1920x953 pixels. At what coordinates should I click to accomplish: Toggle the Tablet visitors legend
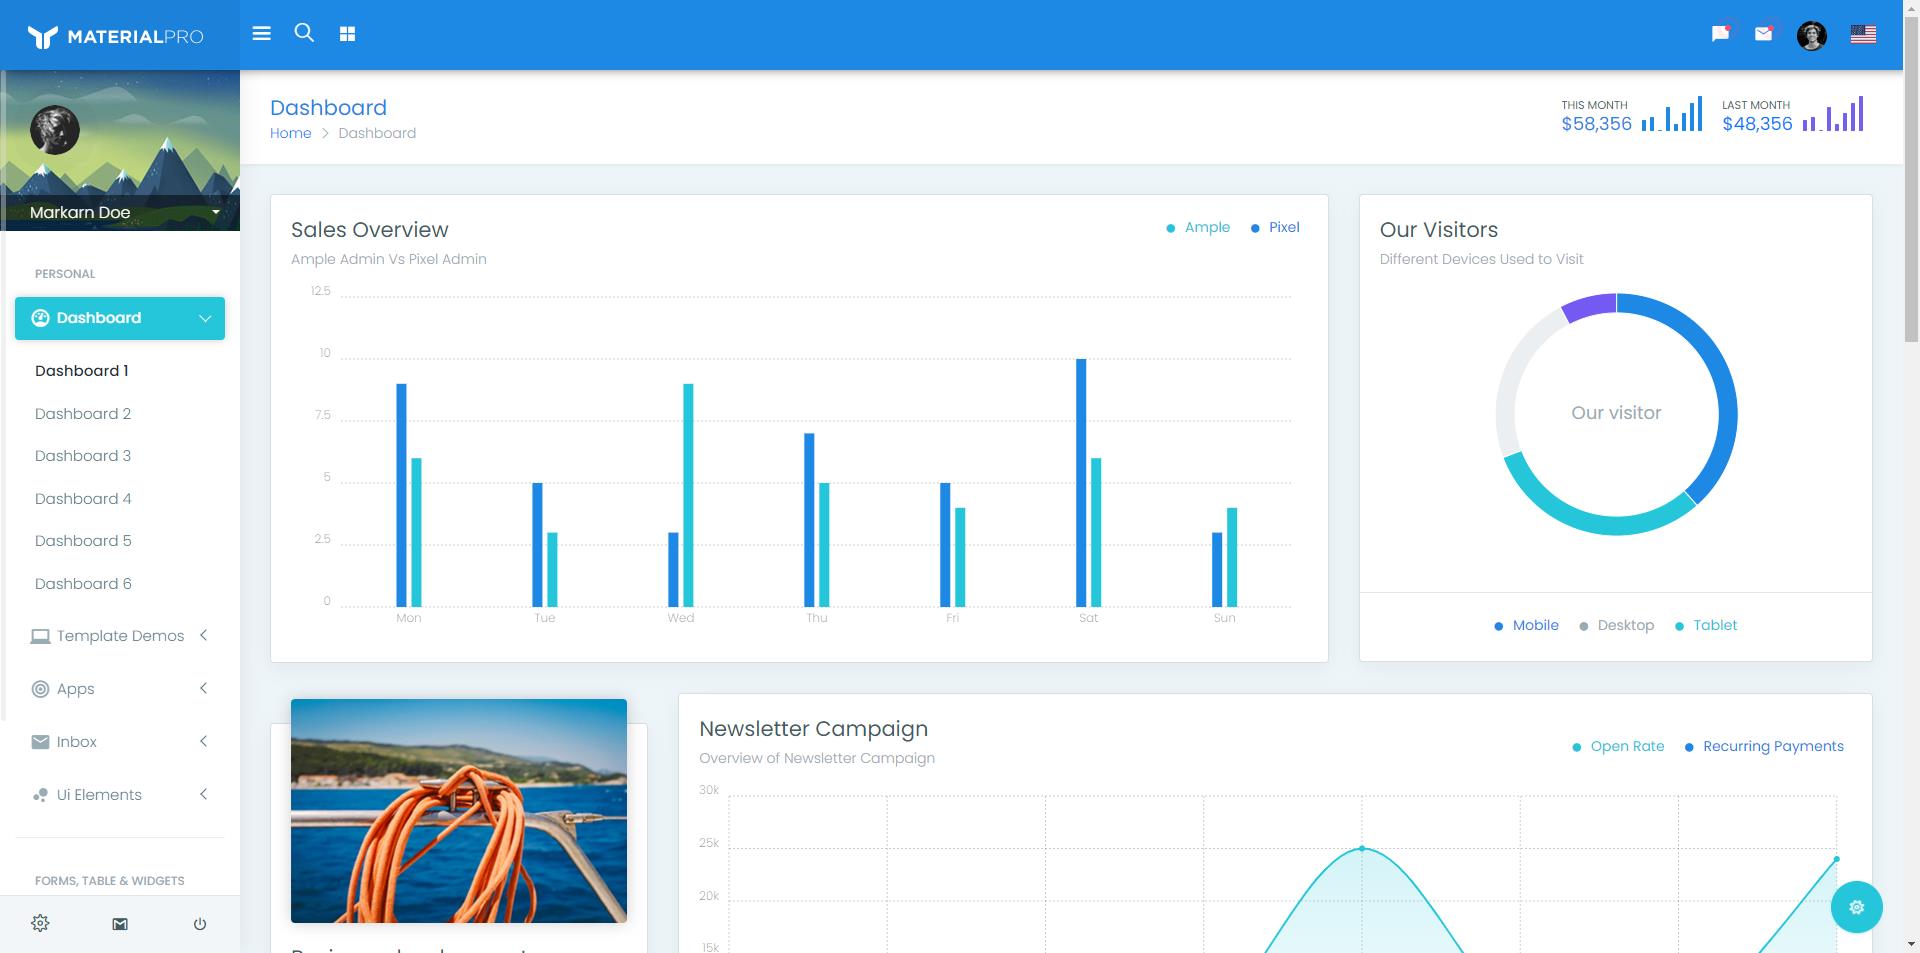coord(1706,626)
